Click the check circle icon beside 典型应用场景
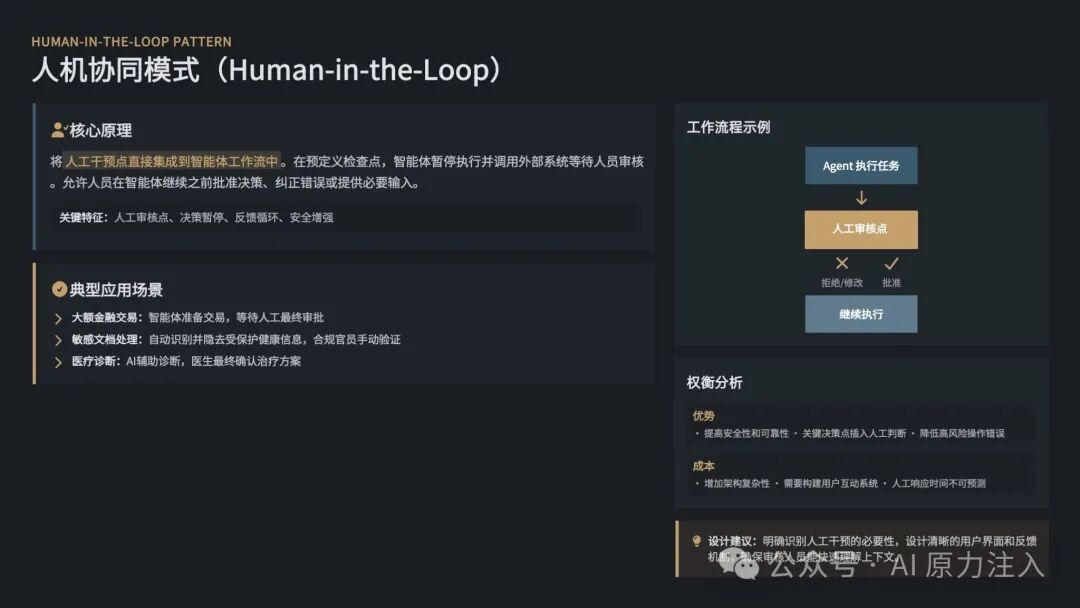The height and width of the screenshot is (608, 1080). [x=59, y=289]
